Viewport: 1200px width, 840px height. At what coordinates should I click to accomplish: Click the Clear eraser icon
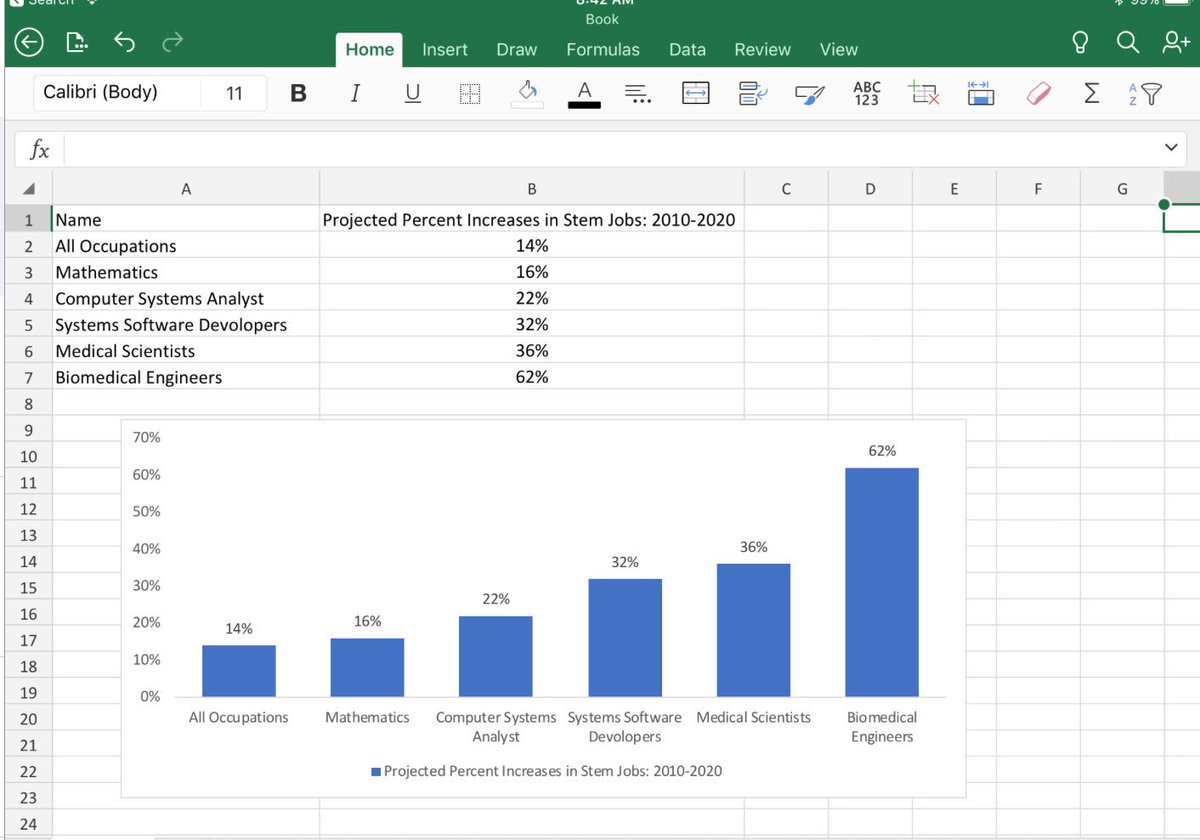pyautogui.click(x=1039, y=94)
